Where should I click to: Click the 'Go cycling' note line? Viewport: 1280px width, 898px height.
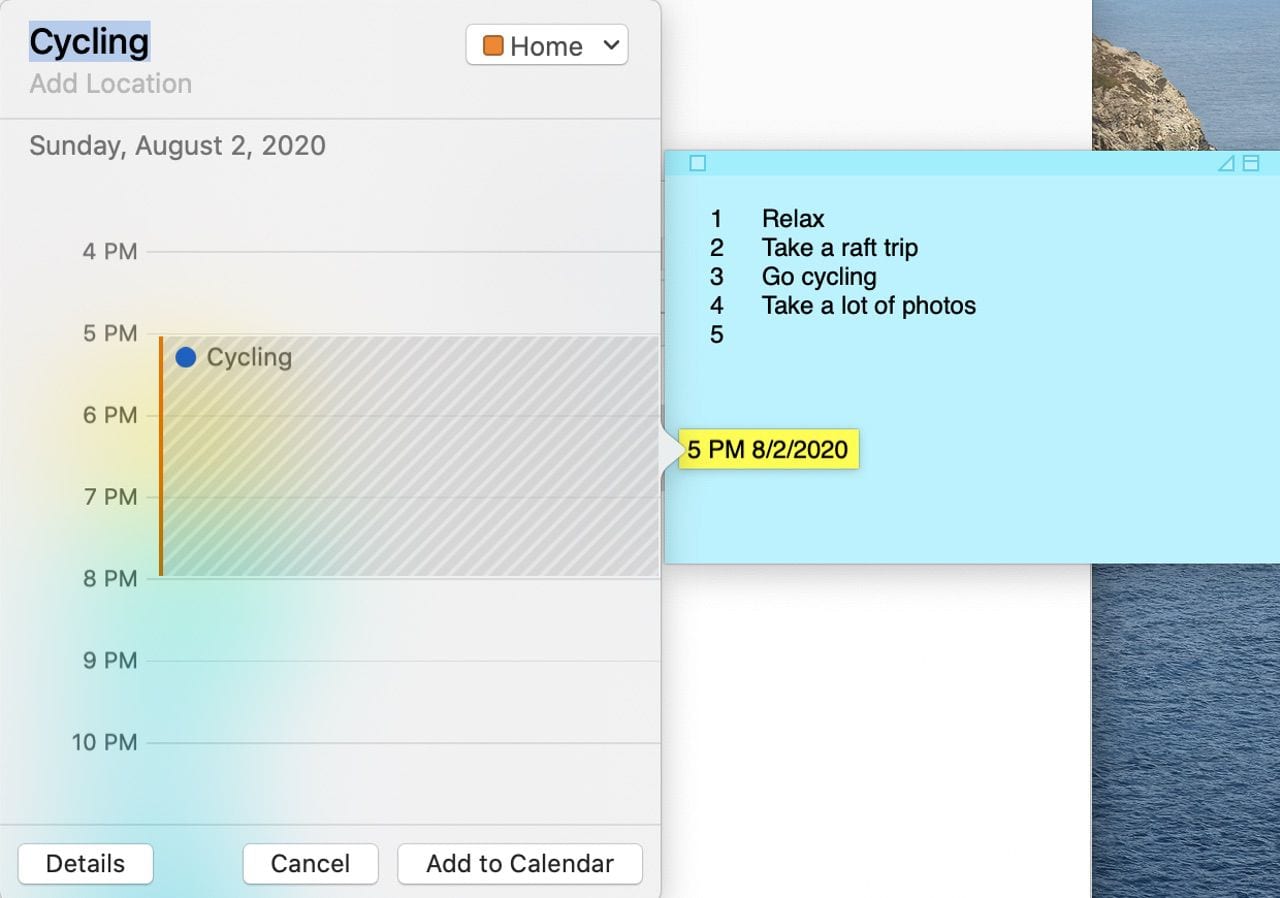pos(819,277)
